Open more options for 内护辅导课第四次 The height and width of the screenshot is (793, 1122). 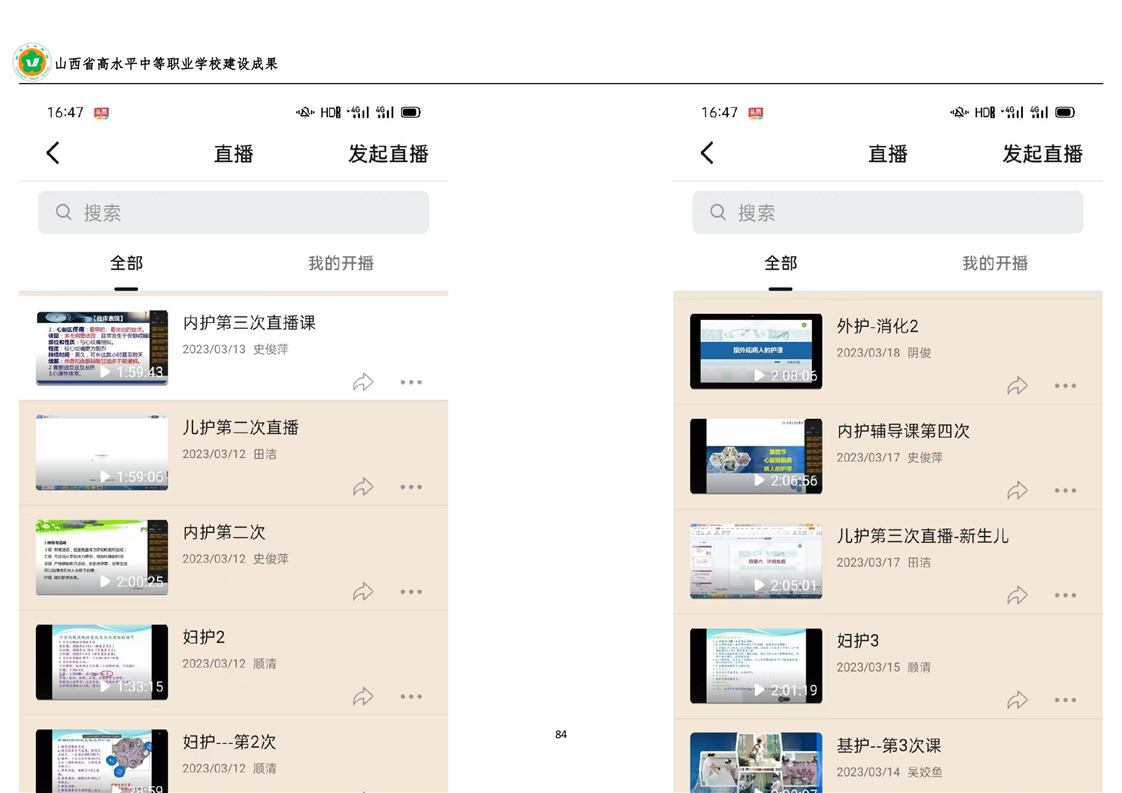pyautogui.click(x=1065, y=490)
